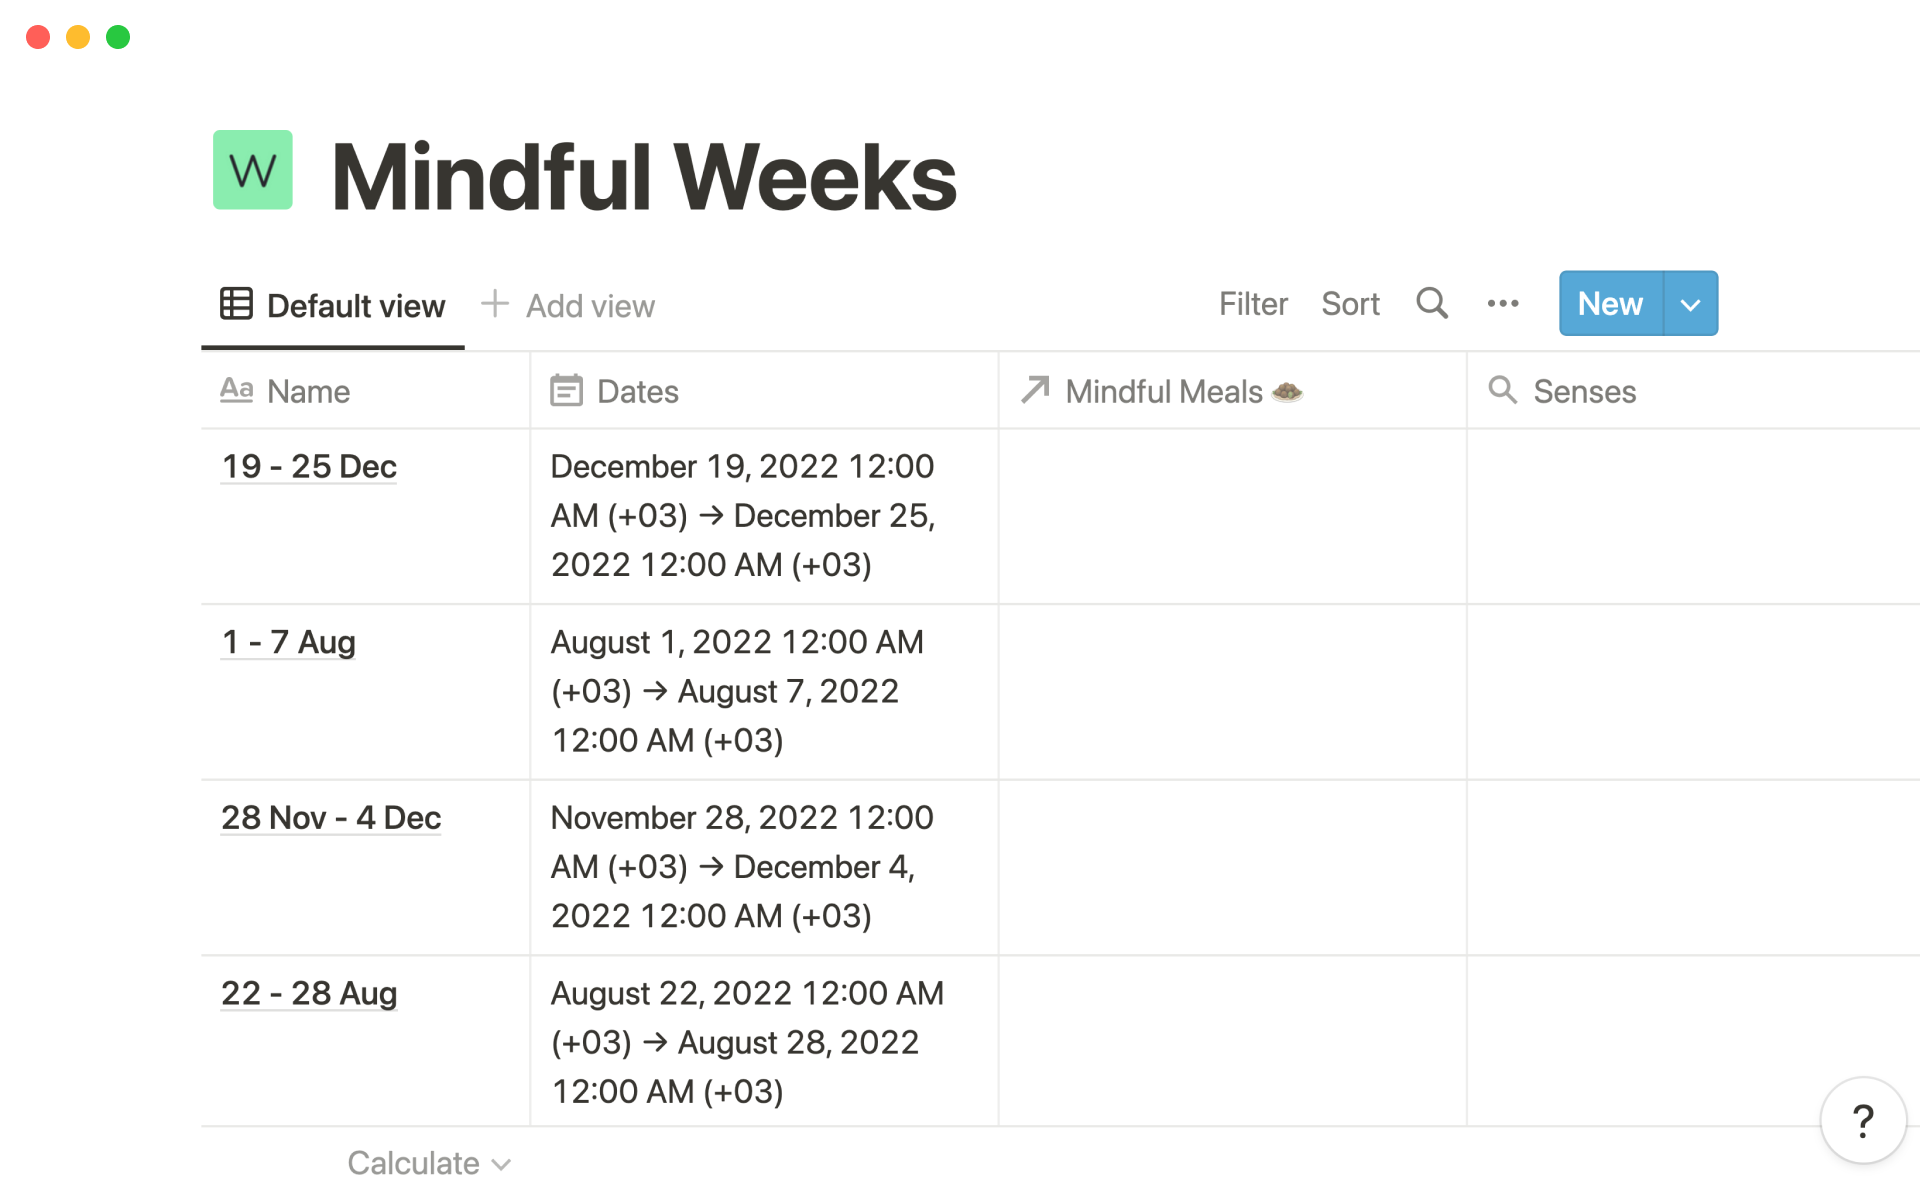Open the three-dot more options menu
Image resolution: width=1920 pixels, height=1200 pixels.
tap(1502, 303)
